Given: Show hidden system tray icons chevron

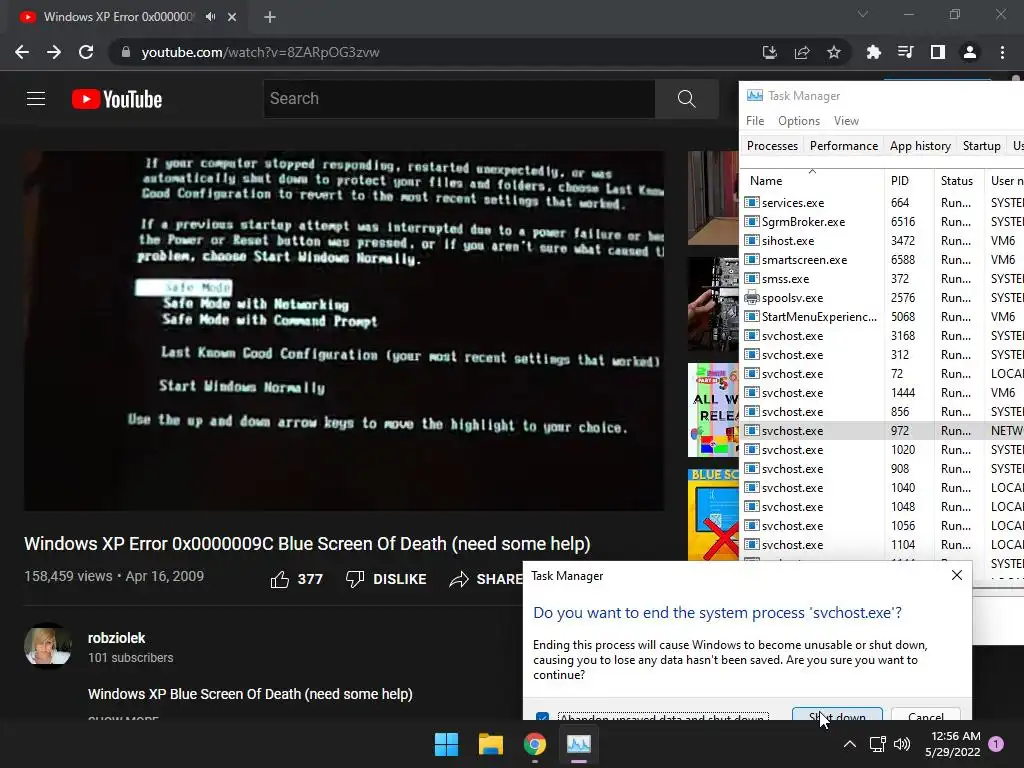Looking at the screenshot, I should [x=850, y=744].
